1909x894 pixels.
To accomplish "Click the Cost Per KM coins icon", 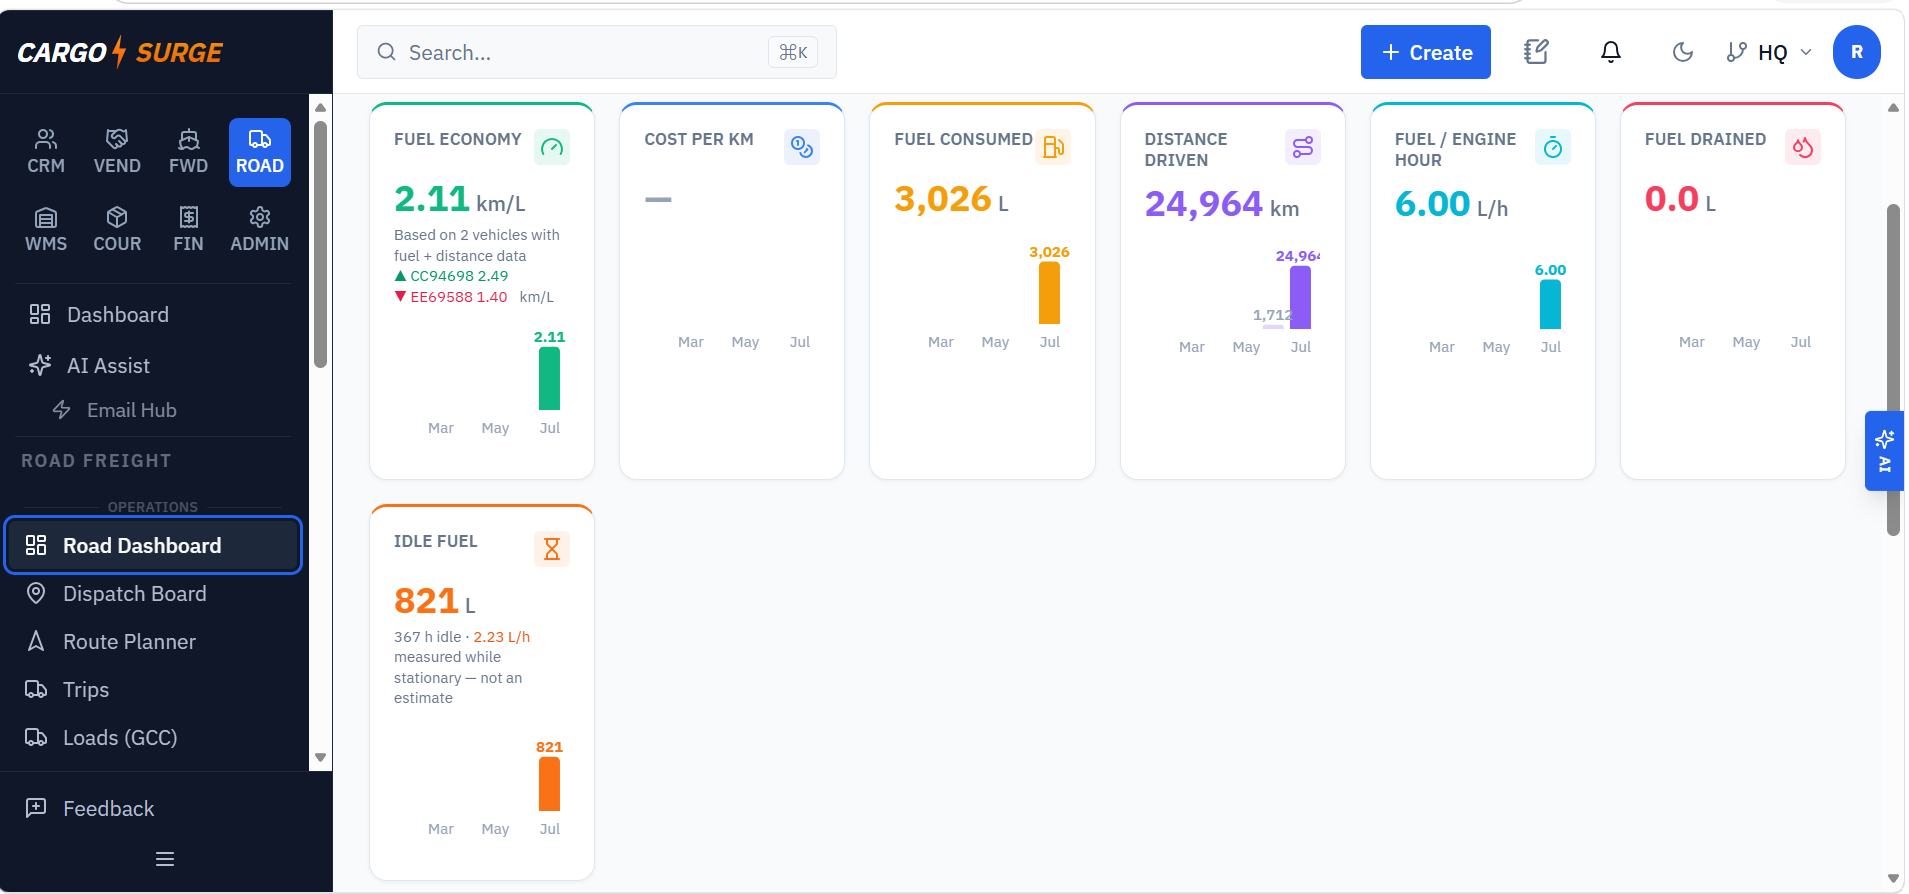I will pyautogui.click(x=802, y=148).
